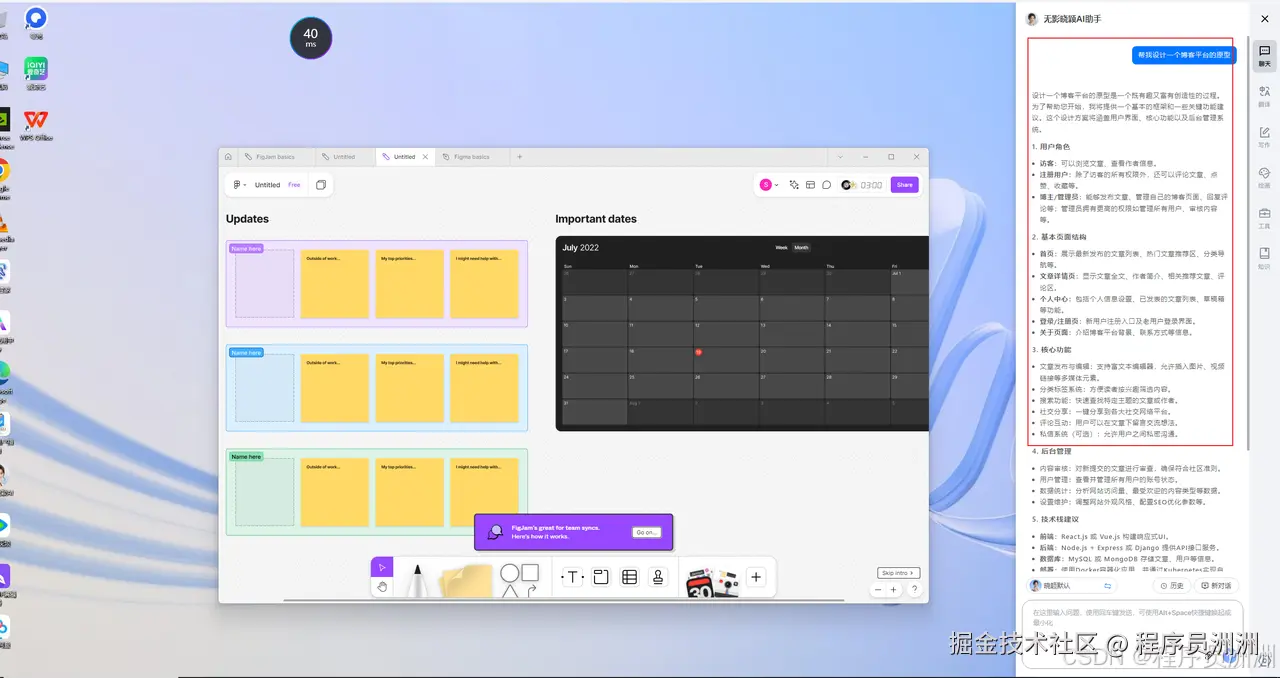Click the Free plan label
Screen dimensions: 1280x678
click(294, 185)
